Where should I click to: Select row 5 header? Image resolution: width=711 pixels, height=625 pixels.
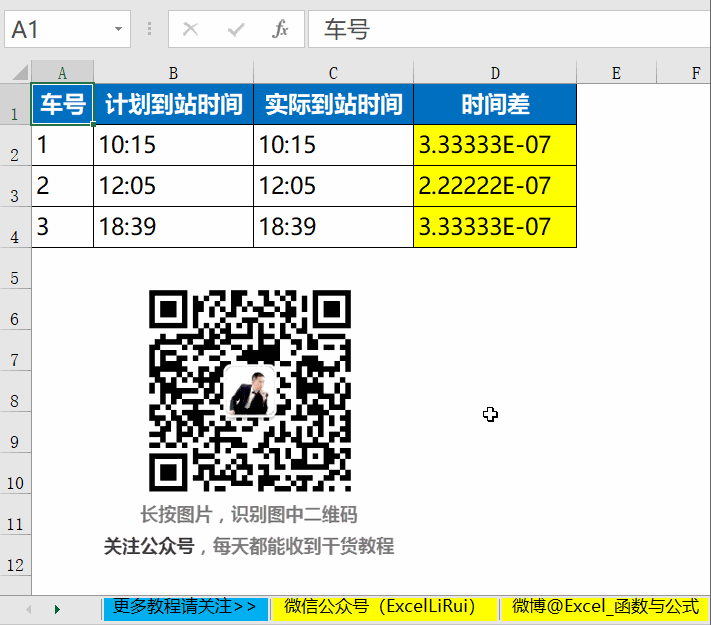[x=15, y=268]
